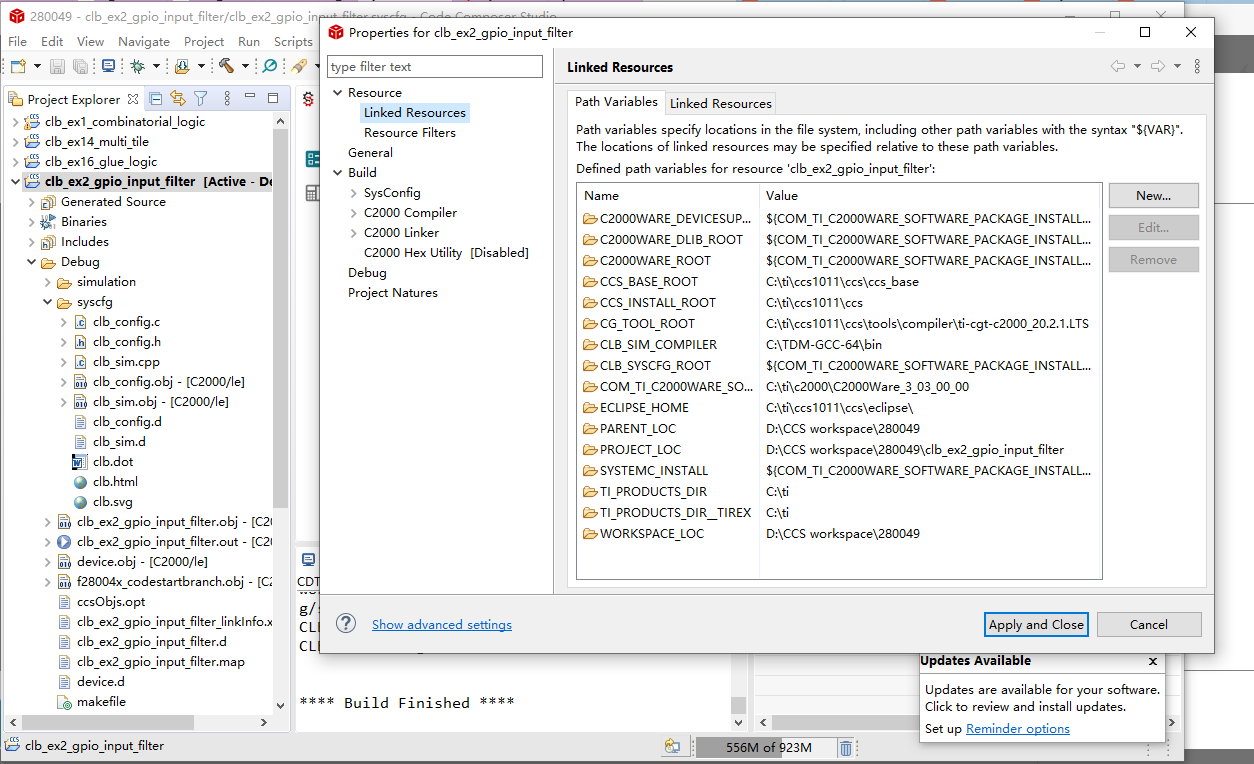This screenshot has height=764, width=1254.
Task: Expand the SysConfig node
Action: (x=354, y=193)
